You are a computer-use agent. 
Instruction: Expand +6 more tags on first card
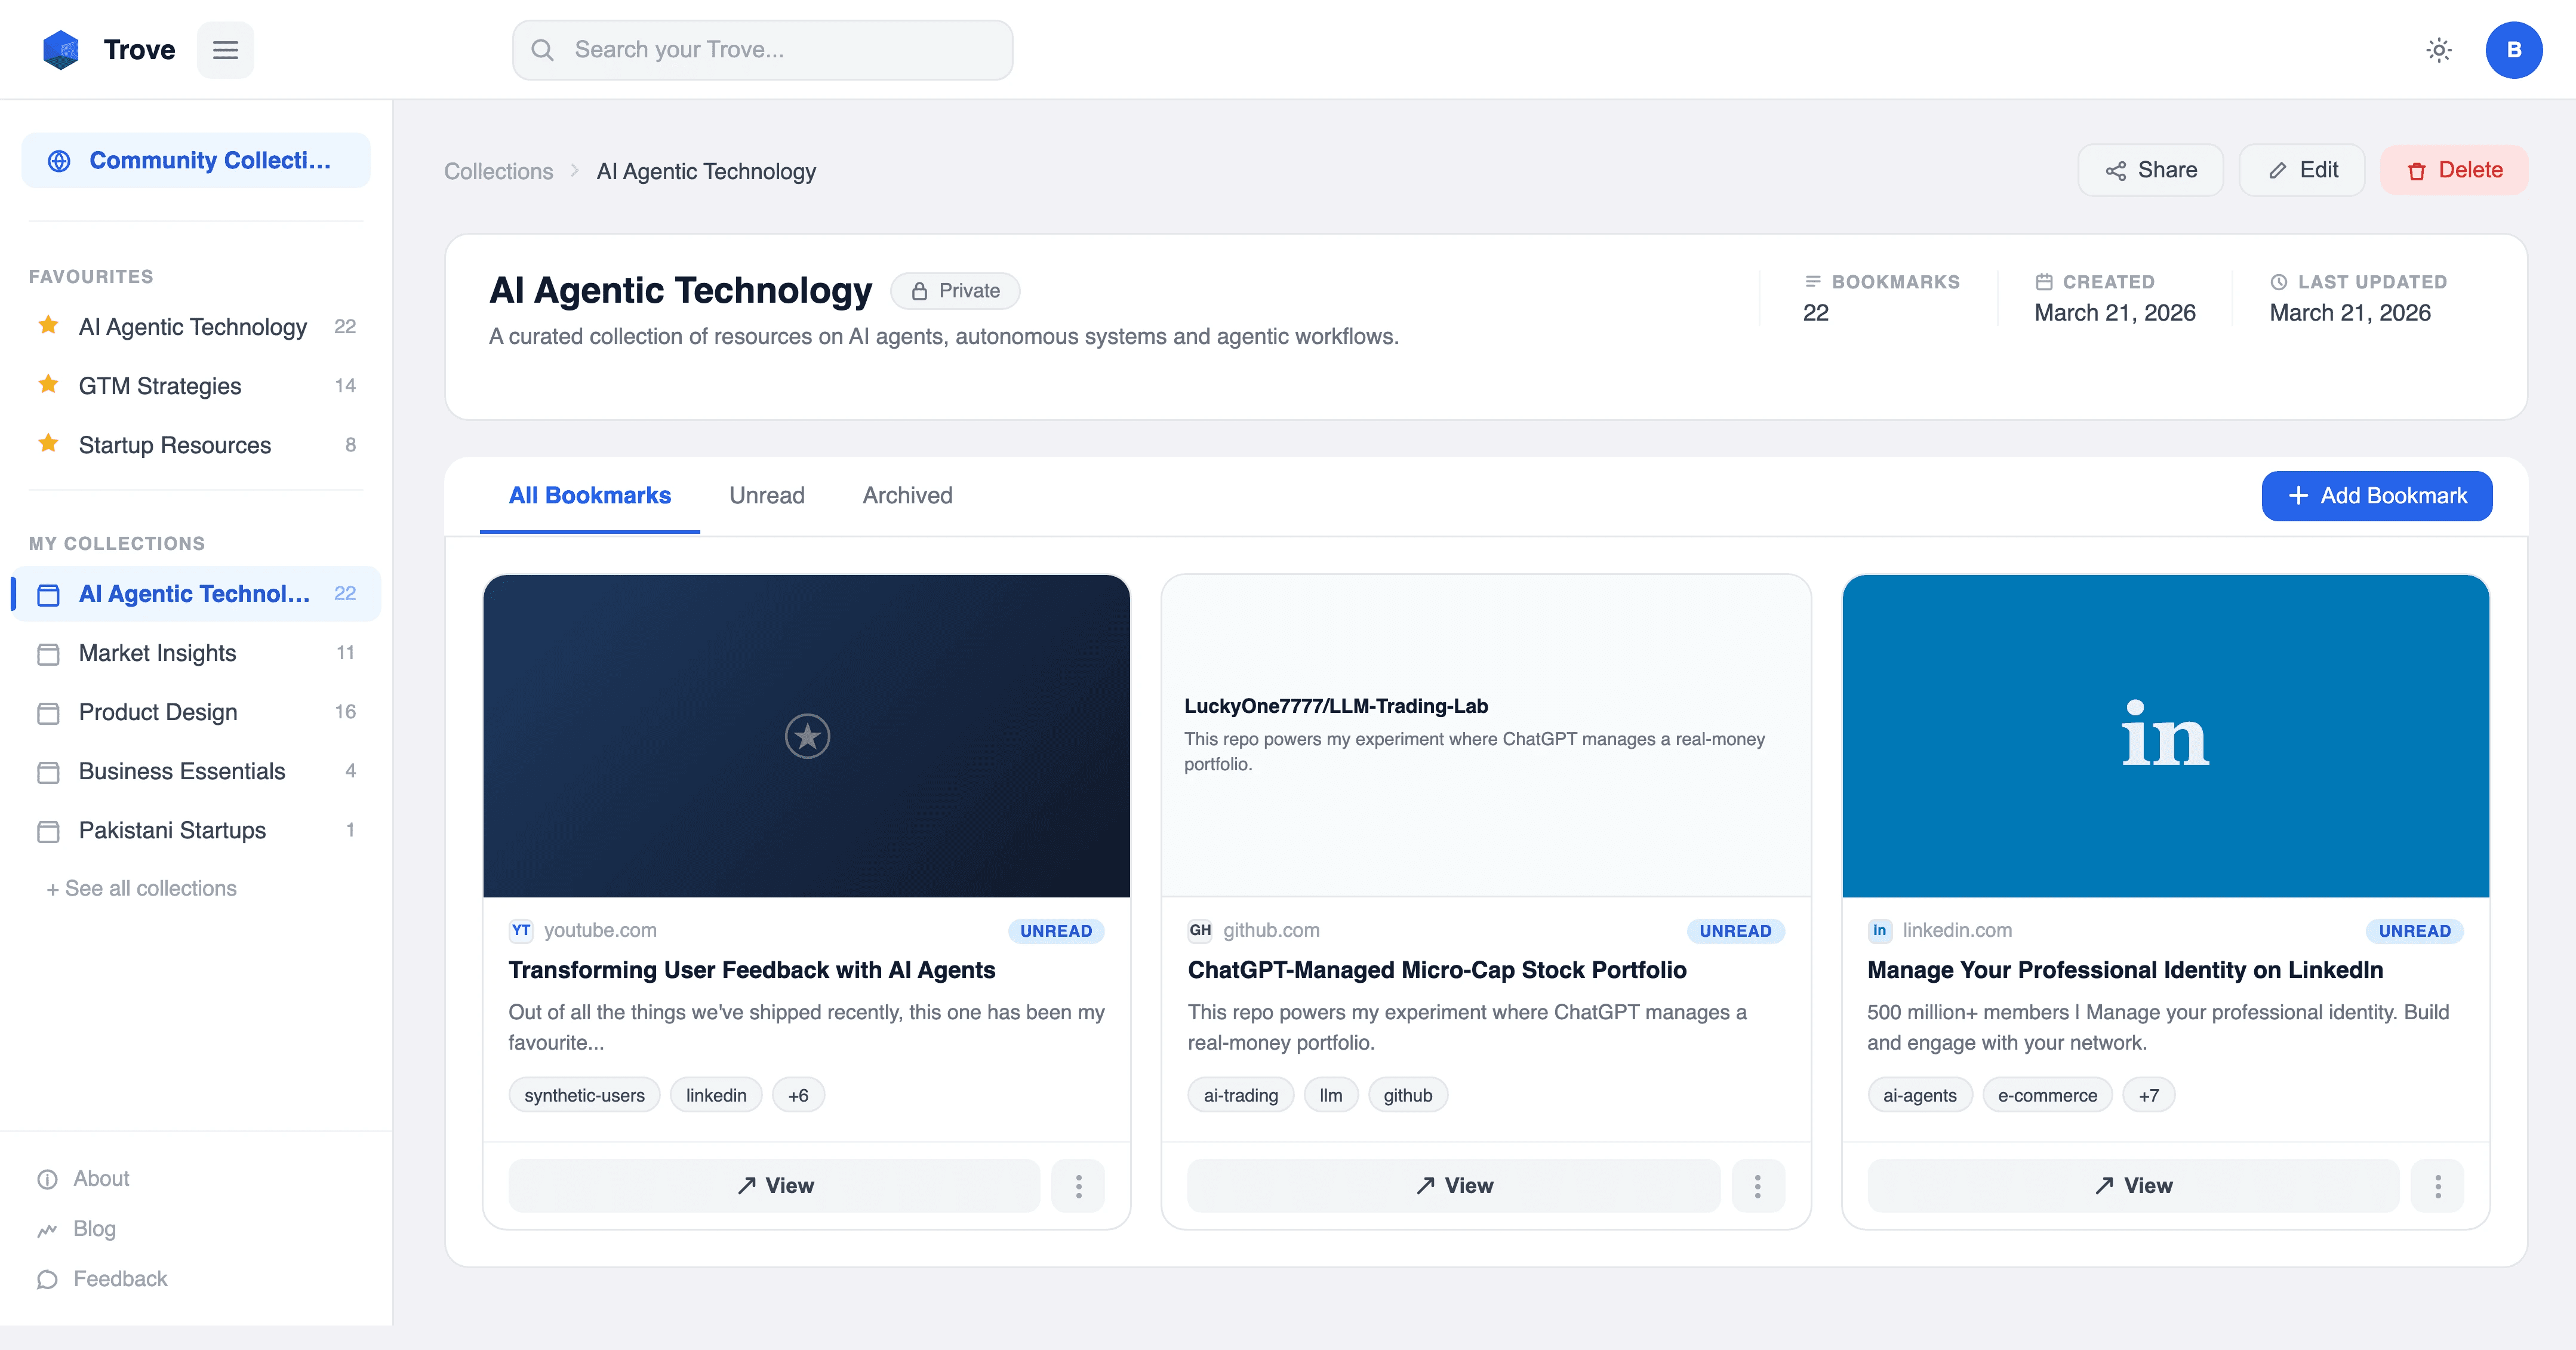[x=798, y=1095]
